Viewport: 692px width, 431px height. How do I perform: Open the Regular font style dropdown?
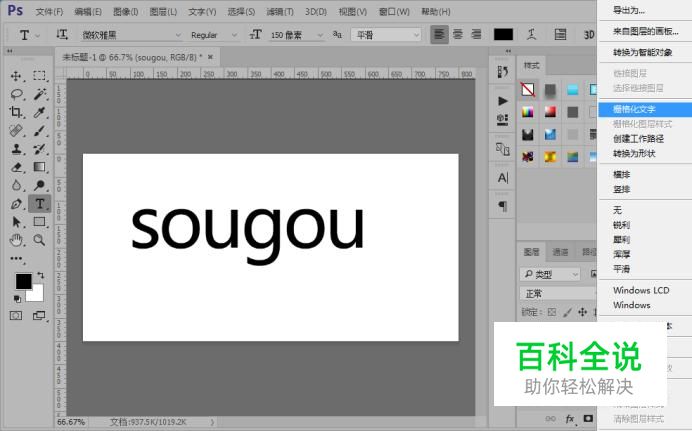click(213, 35)
